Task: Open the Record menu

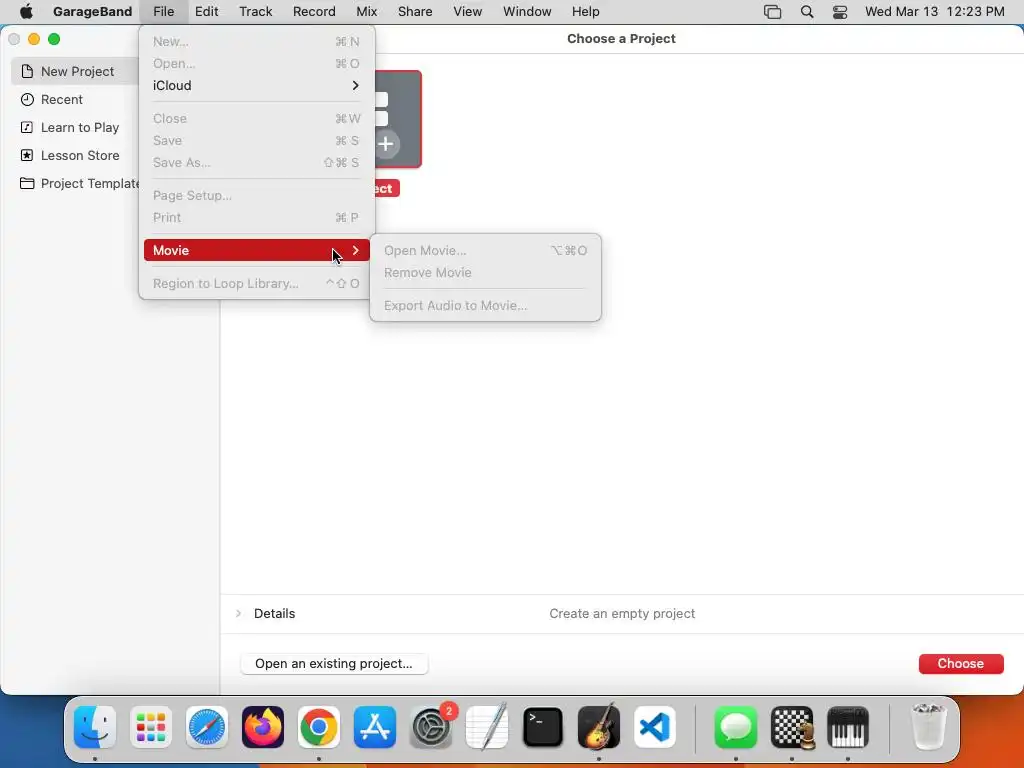Action: point(314,11)
